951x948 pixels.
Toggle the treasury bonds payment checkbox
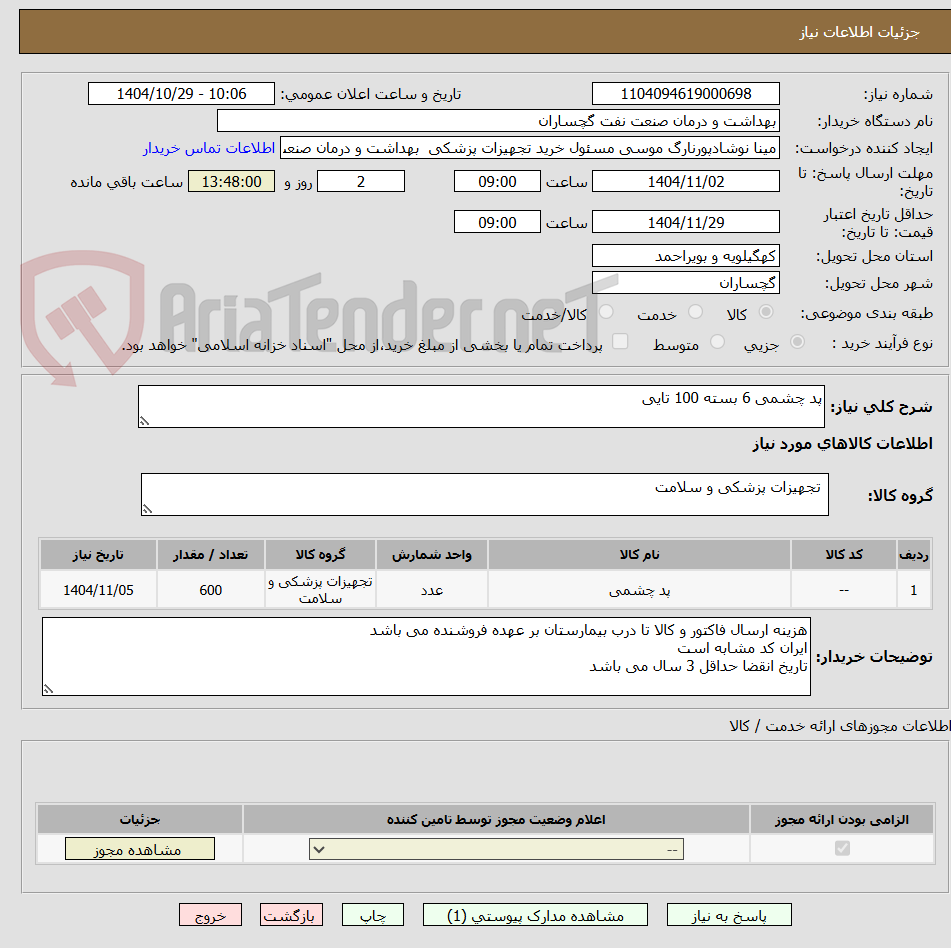[x=620, y=341]
